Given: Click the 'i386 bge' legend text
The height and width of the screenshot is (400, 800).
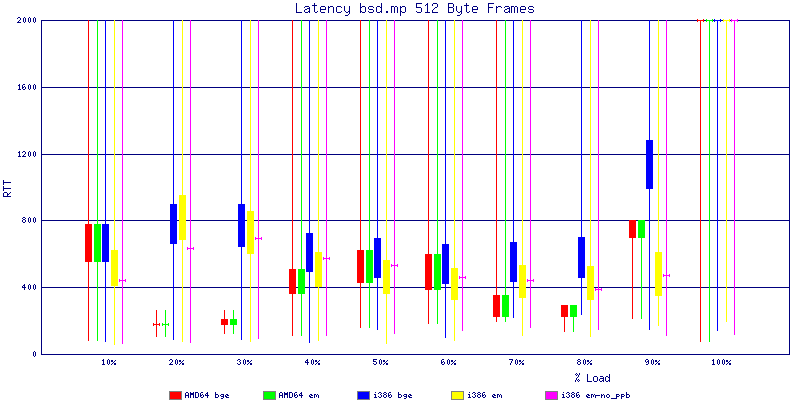Looking at the screenshot, I should (x=392, y=395).
